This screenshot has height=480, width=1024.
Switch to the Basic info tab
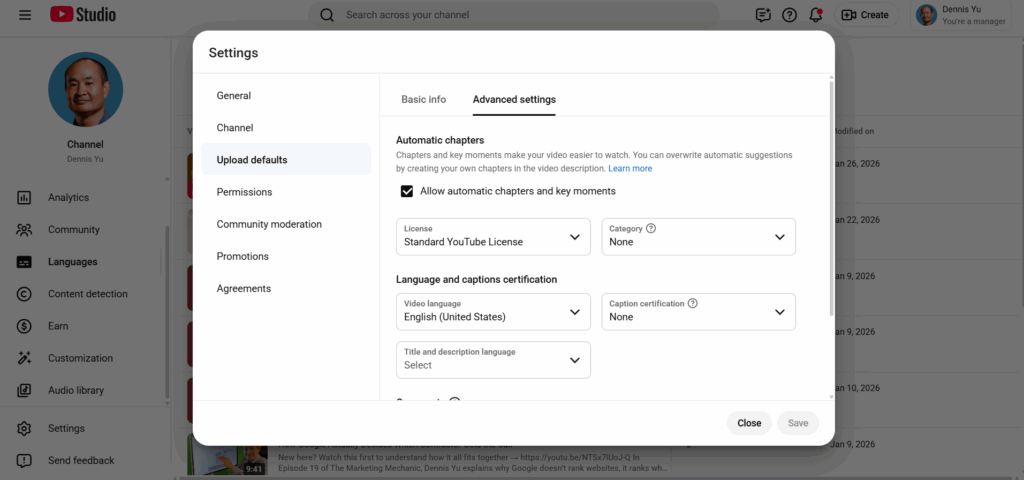point(423,100)
